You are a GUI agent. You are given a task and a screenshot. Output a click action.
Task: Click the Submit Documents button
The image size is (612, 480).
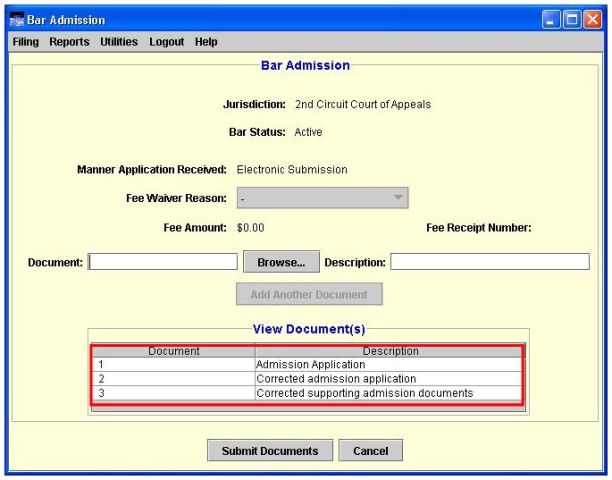(270, 451)
